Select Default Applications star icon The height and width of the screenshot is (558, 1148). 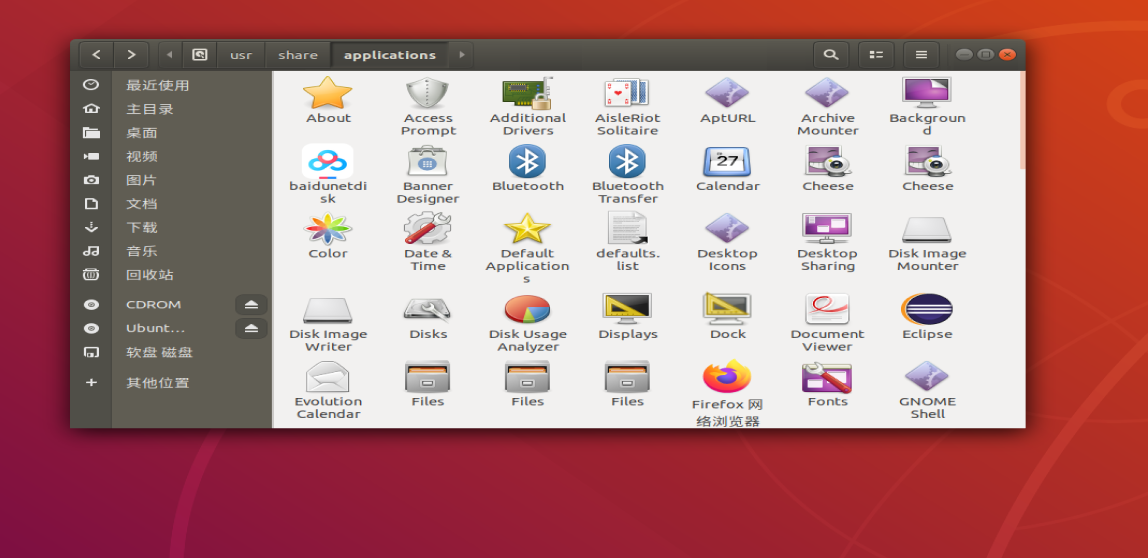(x=527, y=228)
